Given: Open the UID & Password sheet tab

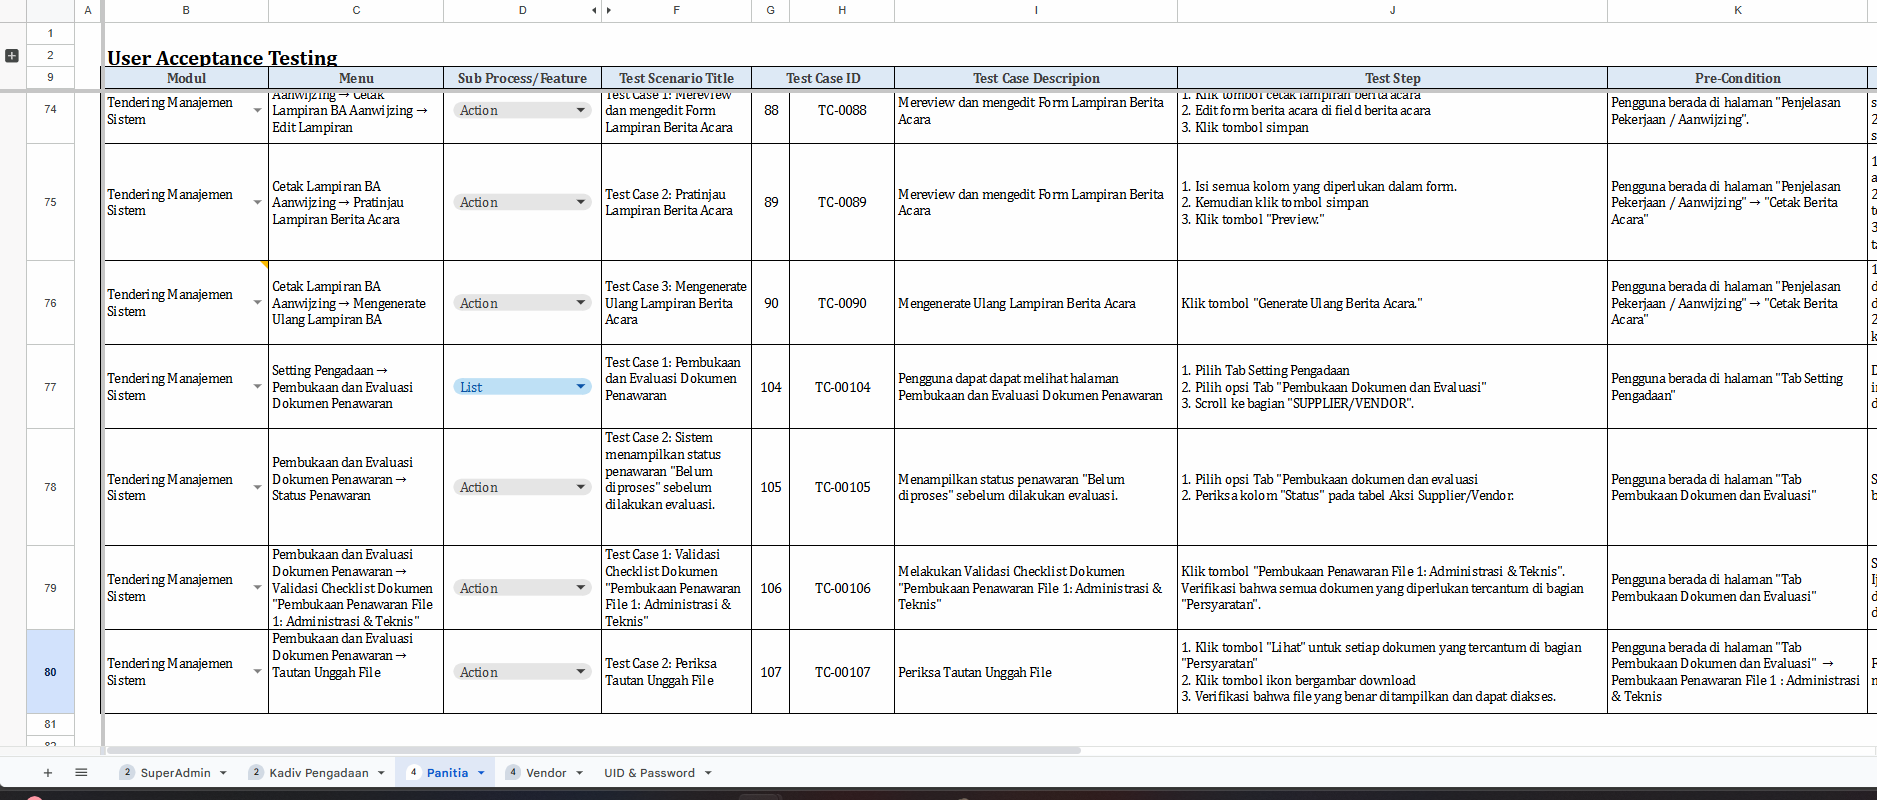Looking at the screenshot, I should point(649,773).
